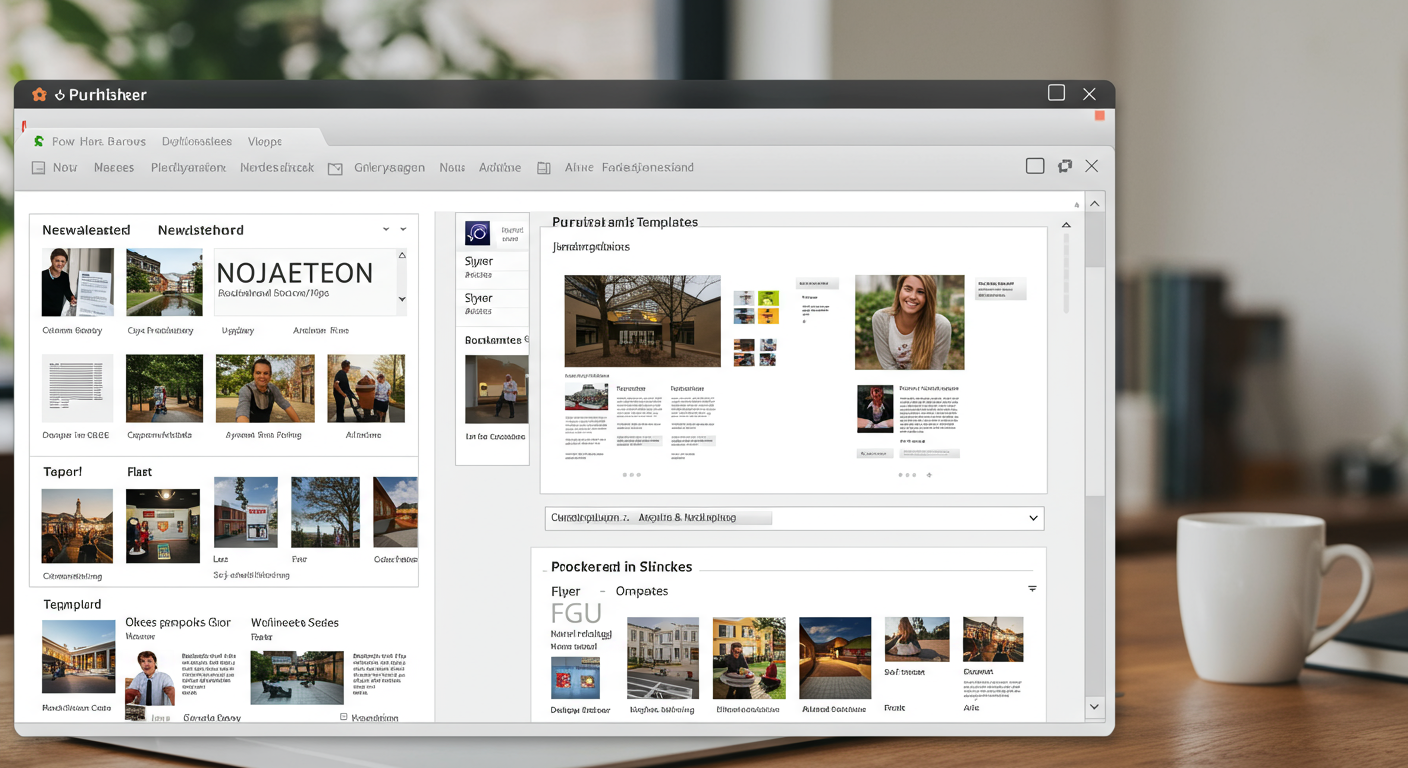
Task: Click the orange Publisher app icon in title bar
Action: pos(39,95)
